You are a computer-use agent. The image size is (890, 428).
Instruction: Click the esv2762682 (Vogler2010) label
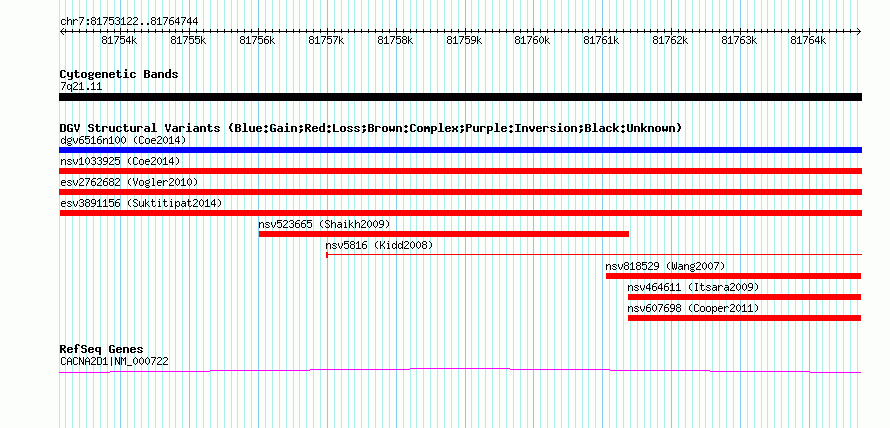pyautogui.click(x=129, y=182)
